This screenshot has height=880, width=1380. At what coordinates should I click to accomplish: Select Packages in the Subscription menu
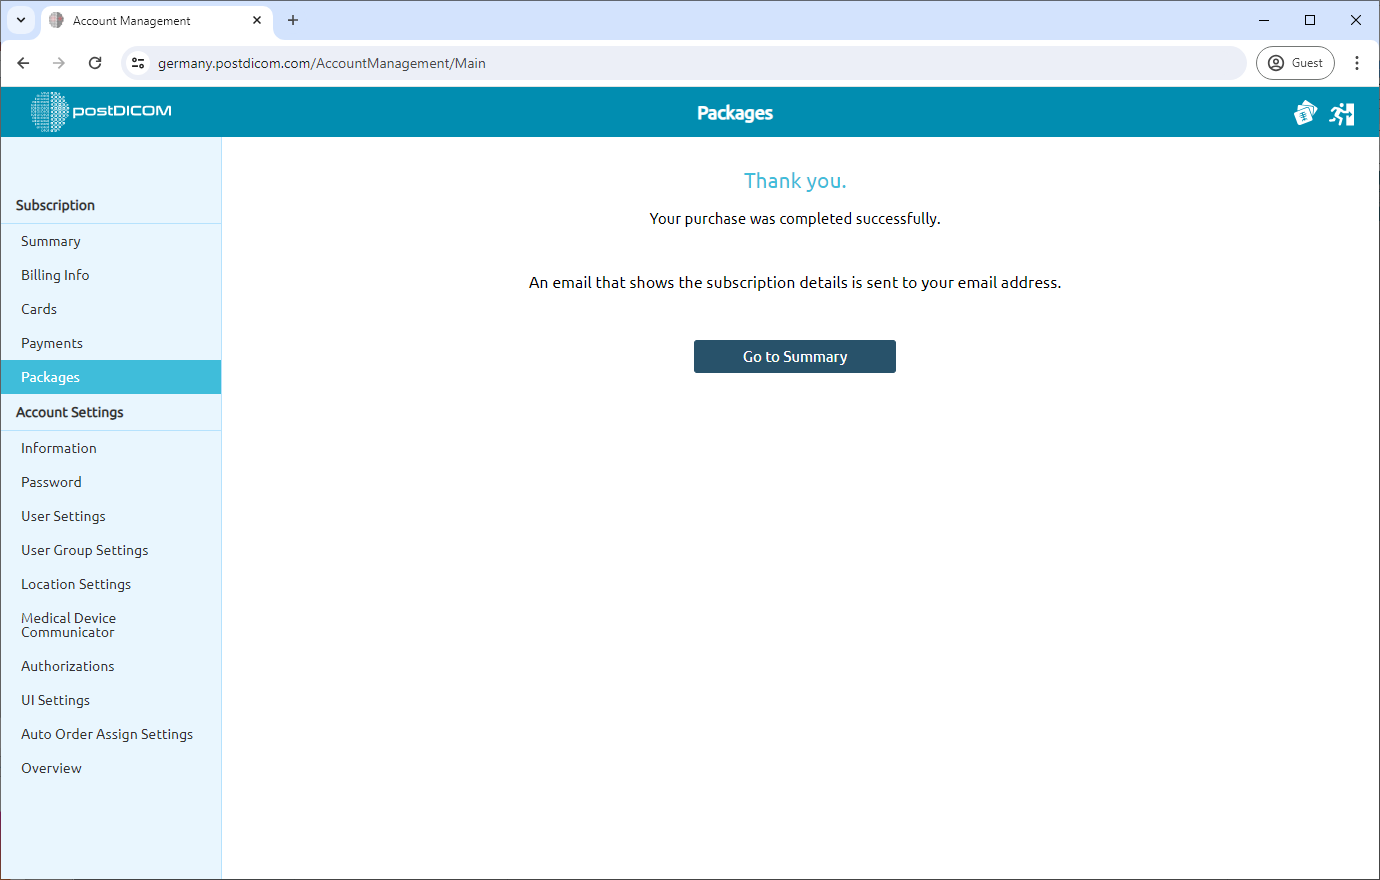(50, 377)
